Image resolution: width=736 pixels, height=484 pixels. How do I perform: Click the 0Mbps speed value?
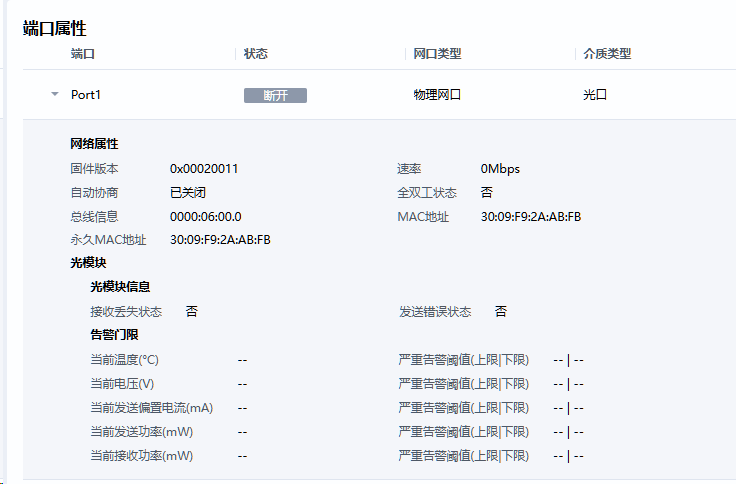(500, 168)
